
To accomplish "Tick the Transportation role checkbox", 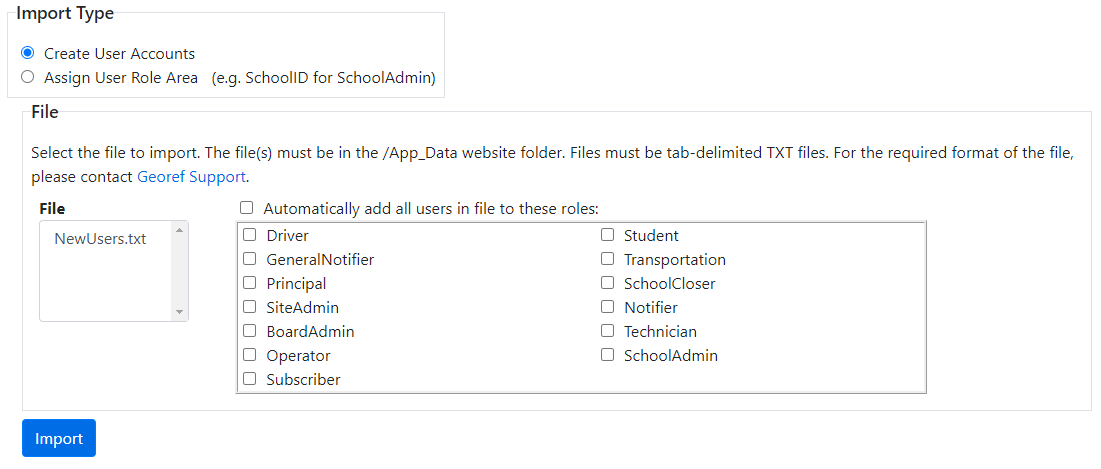I will (607, 260).
